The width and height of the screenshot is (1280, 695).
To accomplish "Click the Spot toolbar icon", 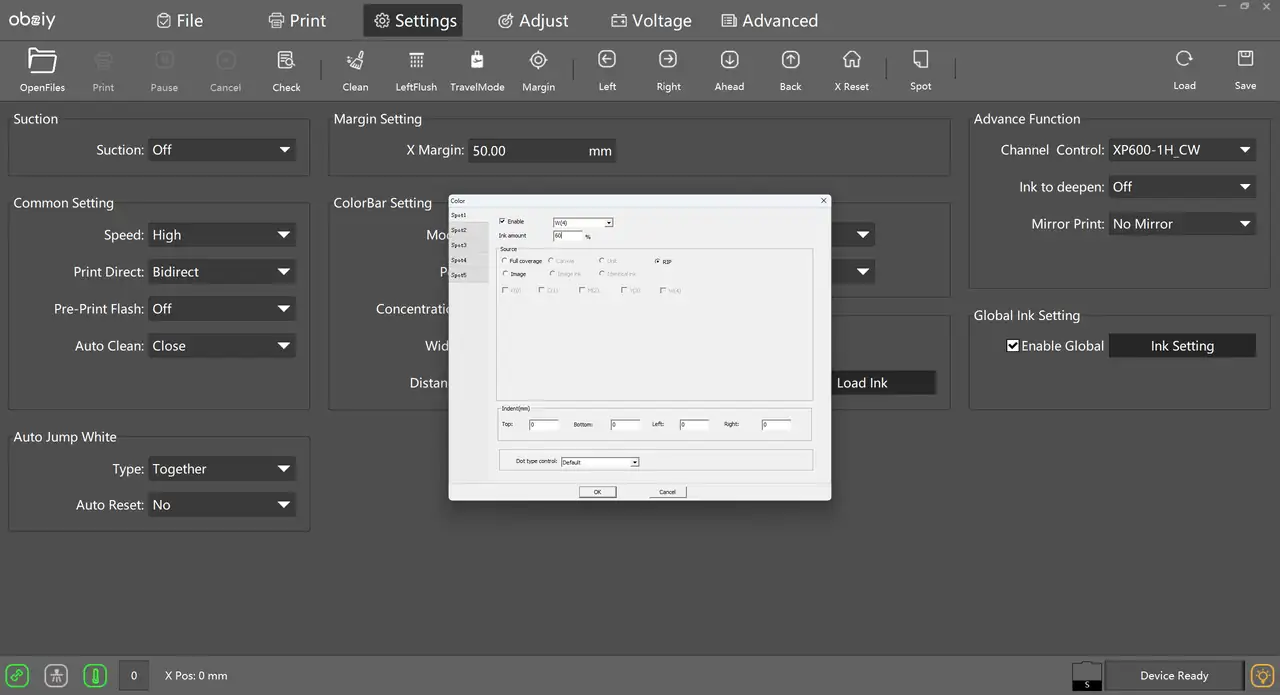I will (x=921, y=60).
